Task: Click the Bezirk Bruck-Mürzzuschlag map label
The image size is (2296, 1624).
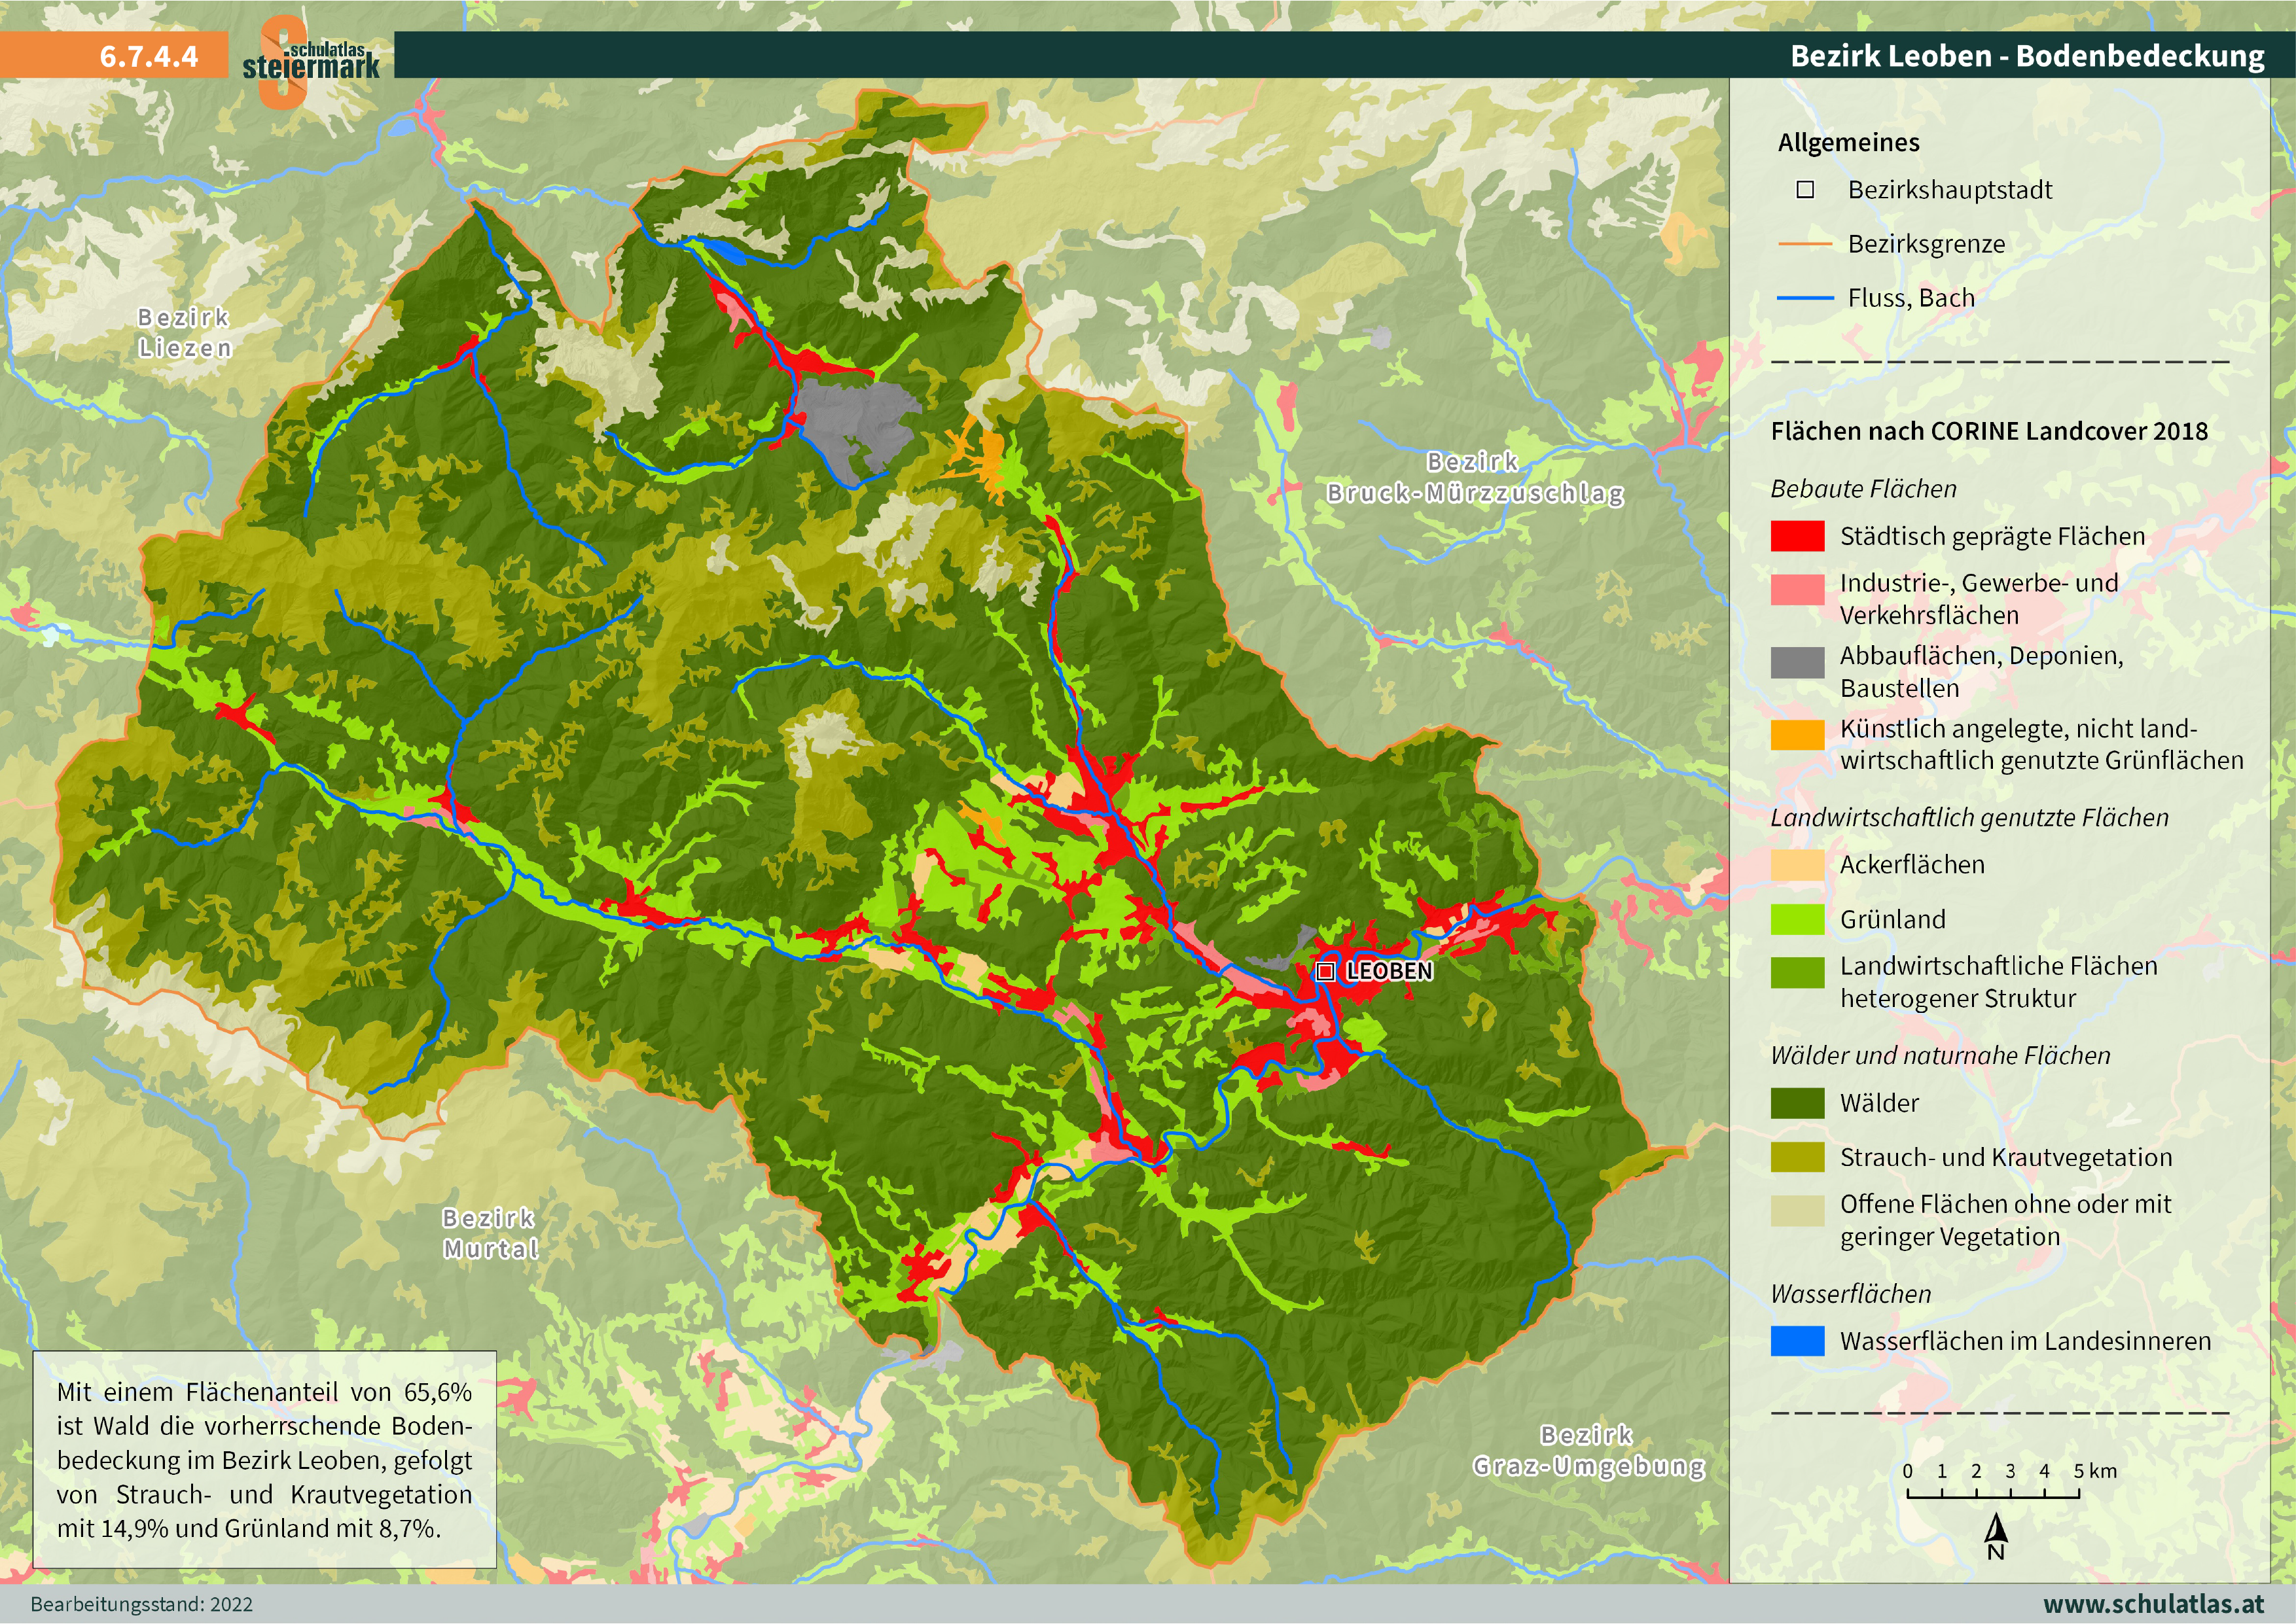Action: 1475,478
